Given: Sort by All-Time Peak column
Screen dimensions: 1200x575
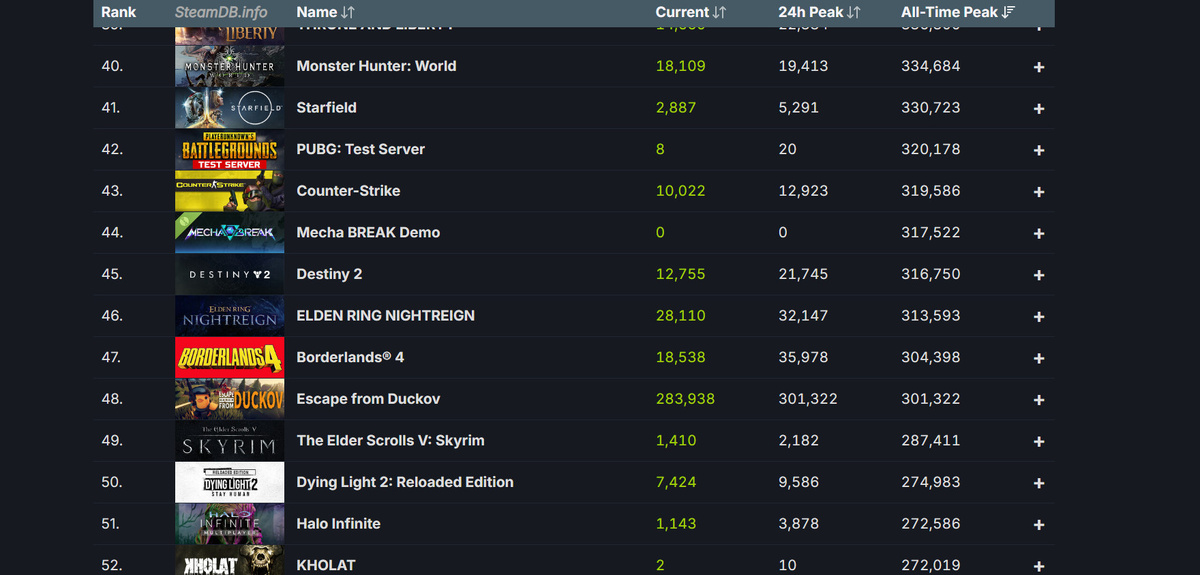Looking at the screenshot, I should [958, 12].
